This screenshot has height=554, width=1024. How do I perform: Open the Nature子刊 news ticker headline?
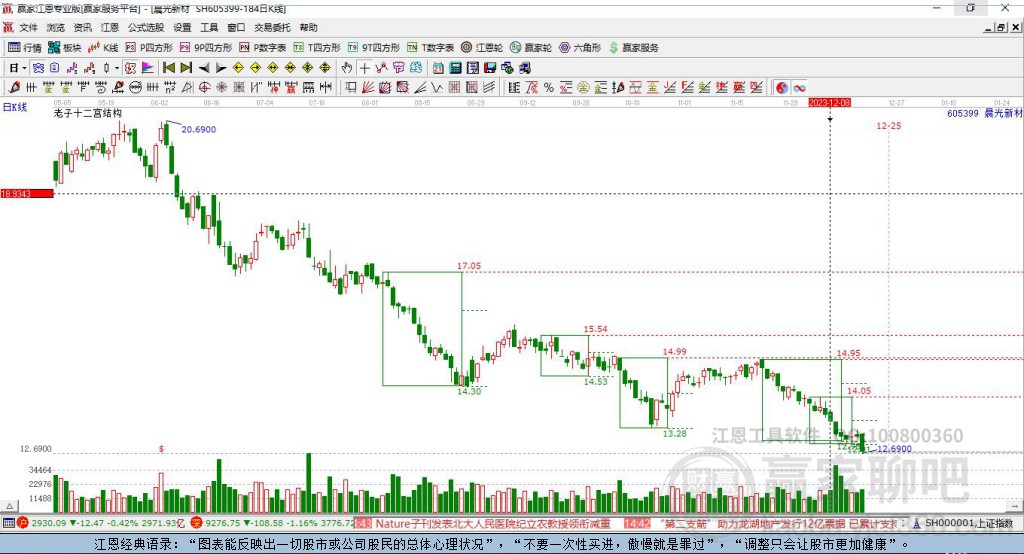coord(493,523)
